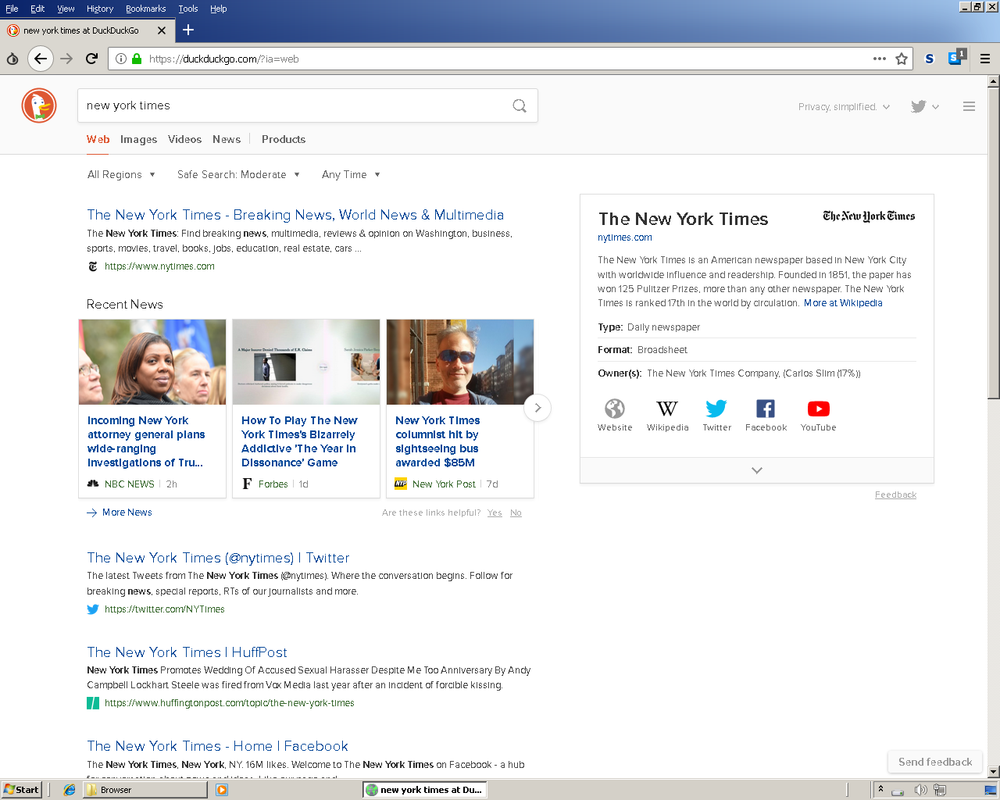
Task: Click the leftmost toolbar icon beside back button
Action: (12, 59)
